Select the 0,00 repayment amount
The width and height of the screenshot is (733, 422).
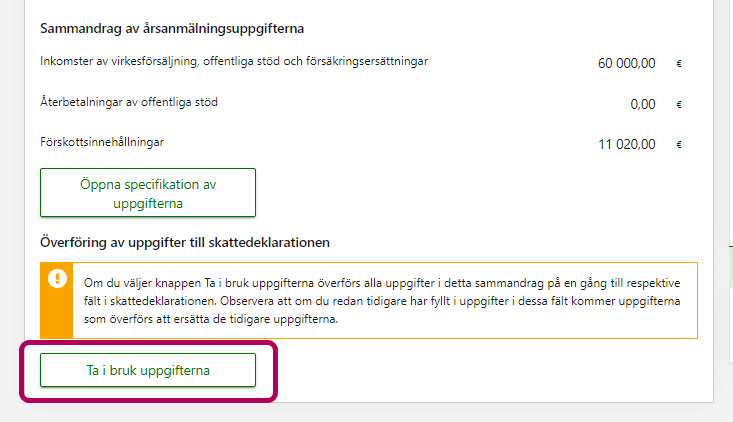pos(643,104)
